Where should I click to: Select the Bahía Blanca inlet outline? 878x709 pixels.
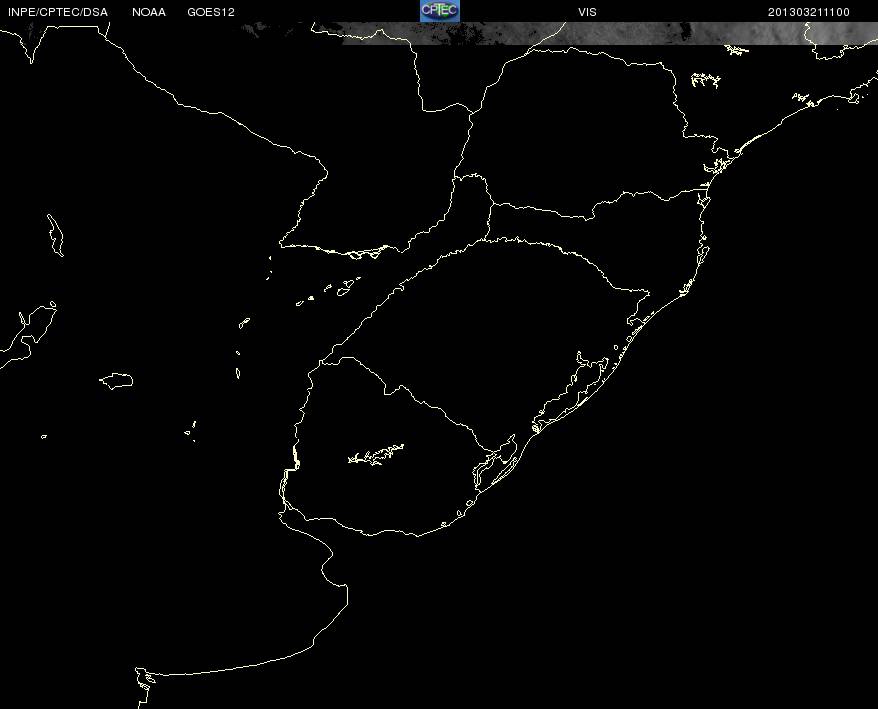click(x=144, y=679)
